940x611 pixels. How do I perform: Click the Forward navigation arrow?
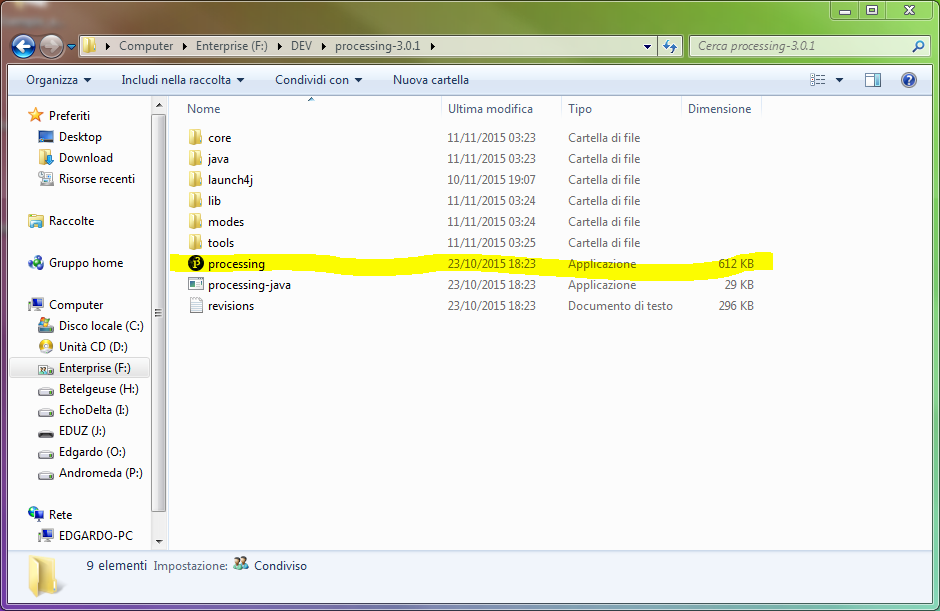tap(52, 46)
